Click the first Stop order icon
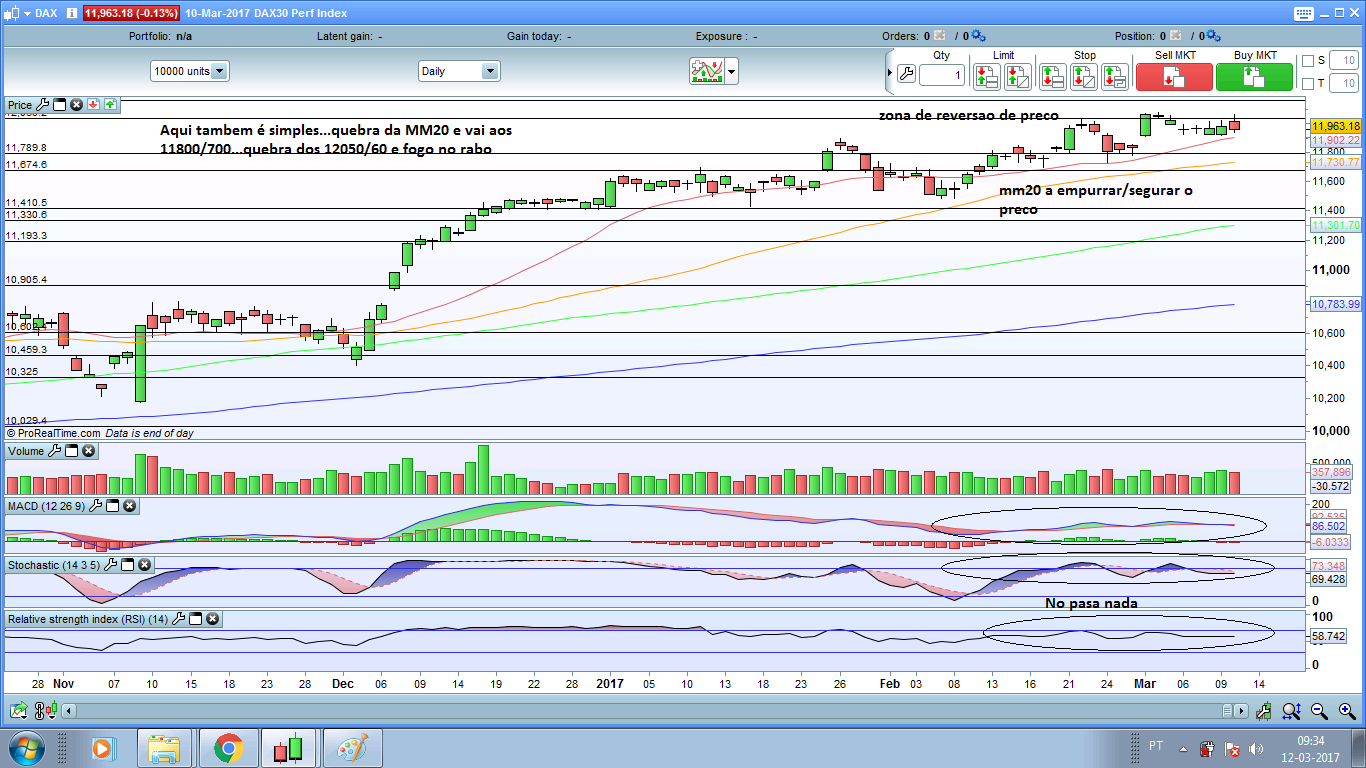Screen dimensions: 1366x768 coord(1052,76)
